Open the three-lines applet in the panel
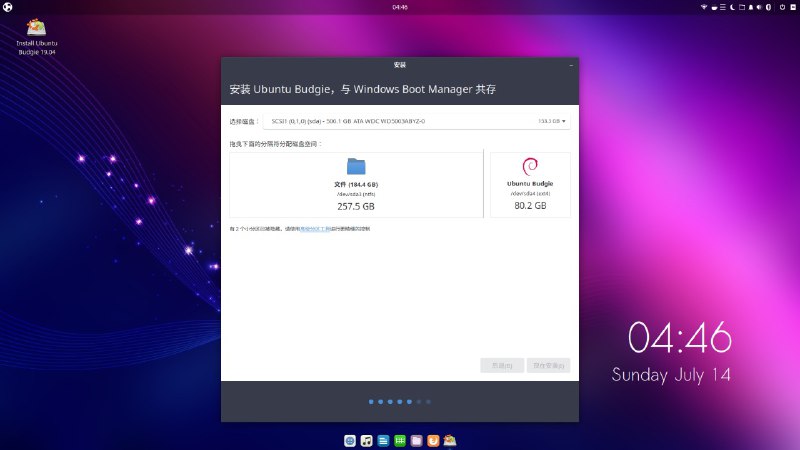This screenshot has width=800, height=450. click(x=723, y=7)
